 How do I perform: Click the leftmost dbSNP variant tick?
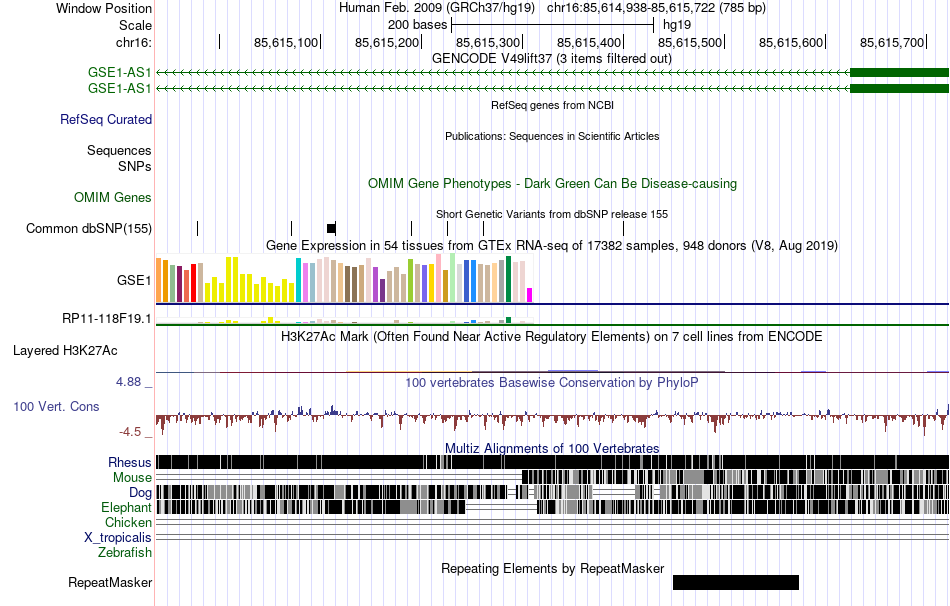click(198, 228)
